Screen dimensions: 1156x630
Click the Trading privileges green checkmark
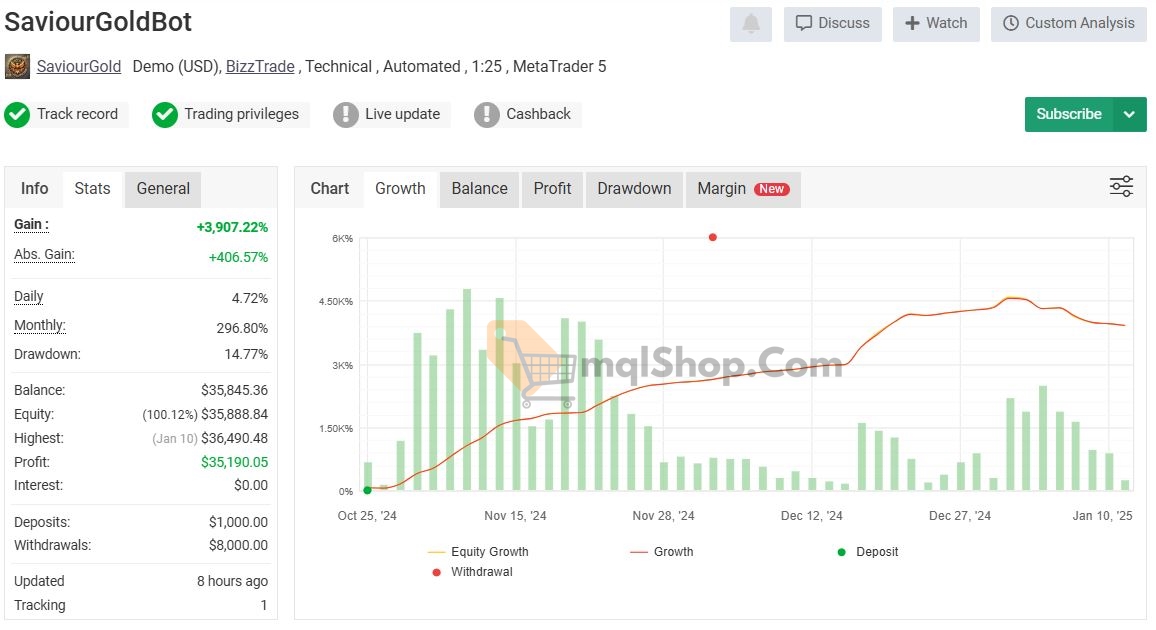[x=165, y=114]
